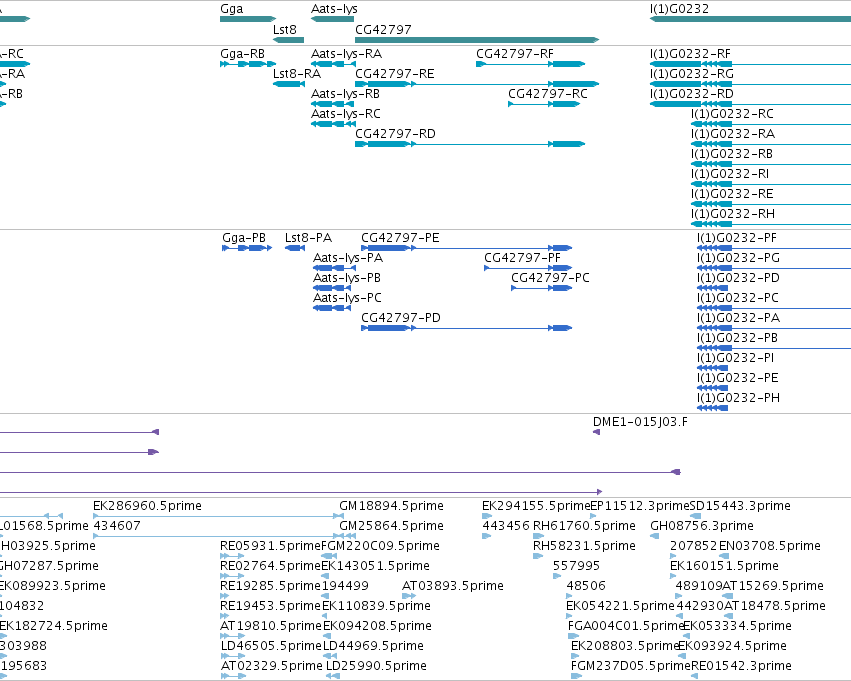Click protein Aats-lys-PA
The image size is (851, 681).
[x=332, y=268]
